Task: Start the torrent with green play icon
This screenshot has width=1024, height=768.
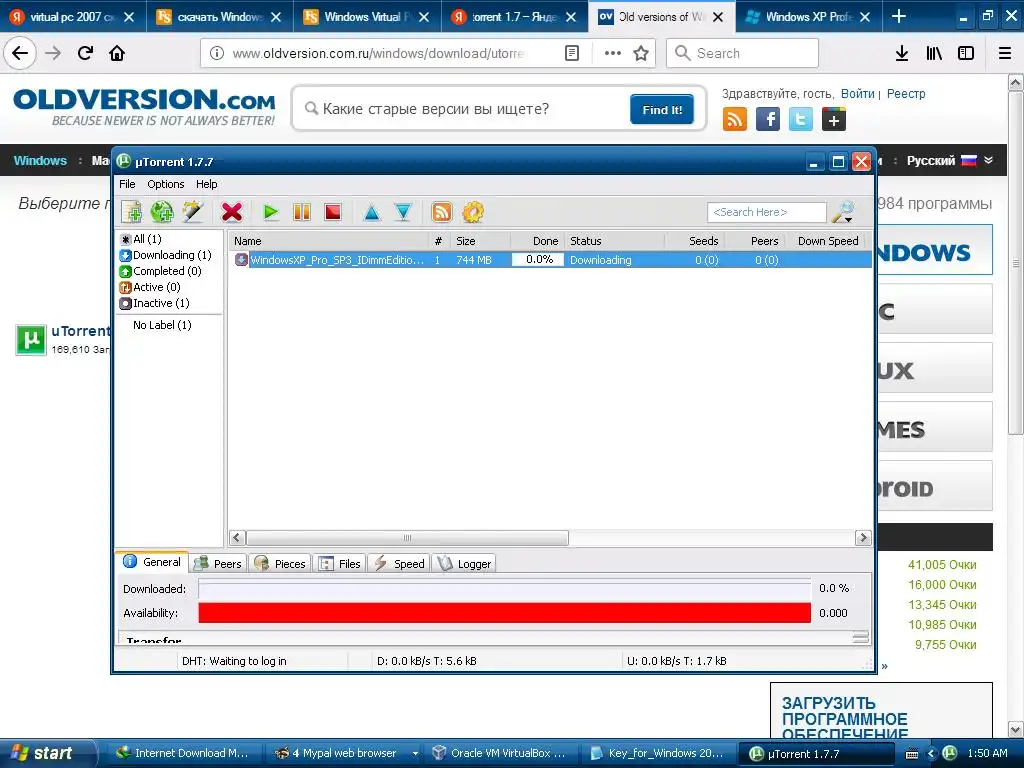Action: (x=270, y=212)
